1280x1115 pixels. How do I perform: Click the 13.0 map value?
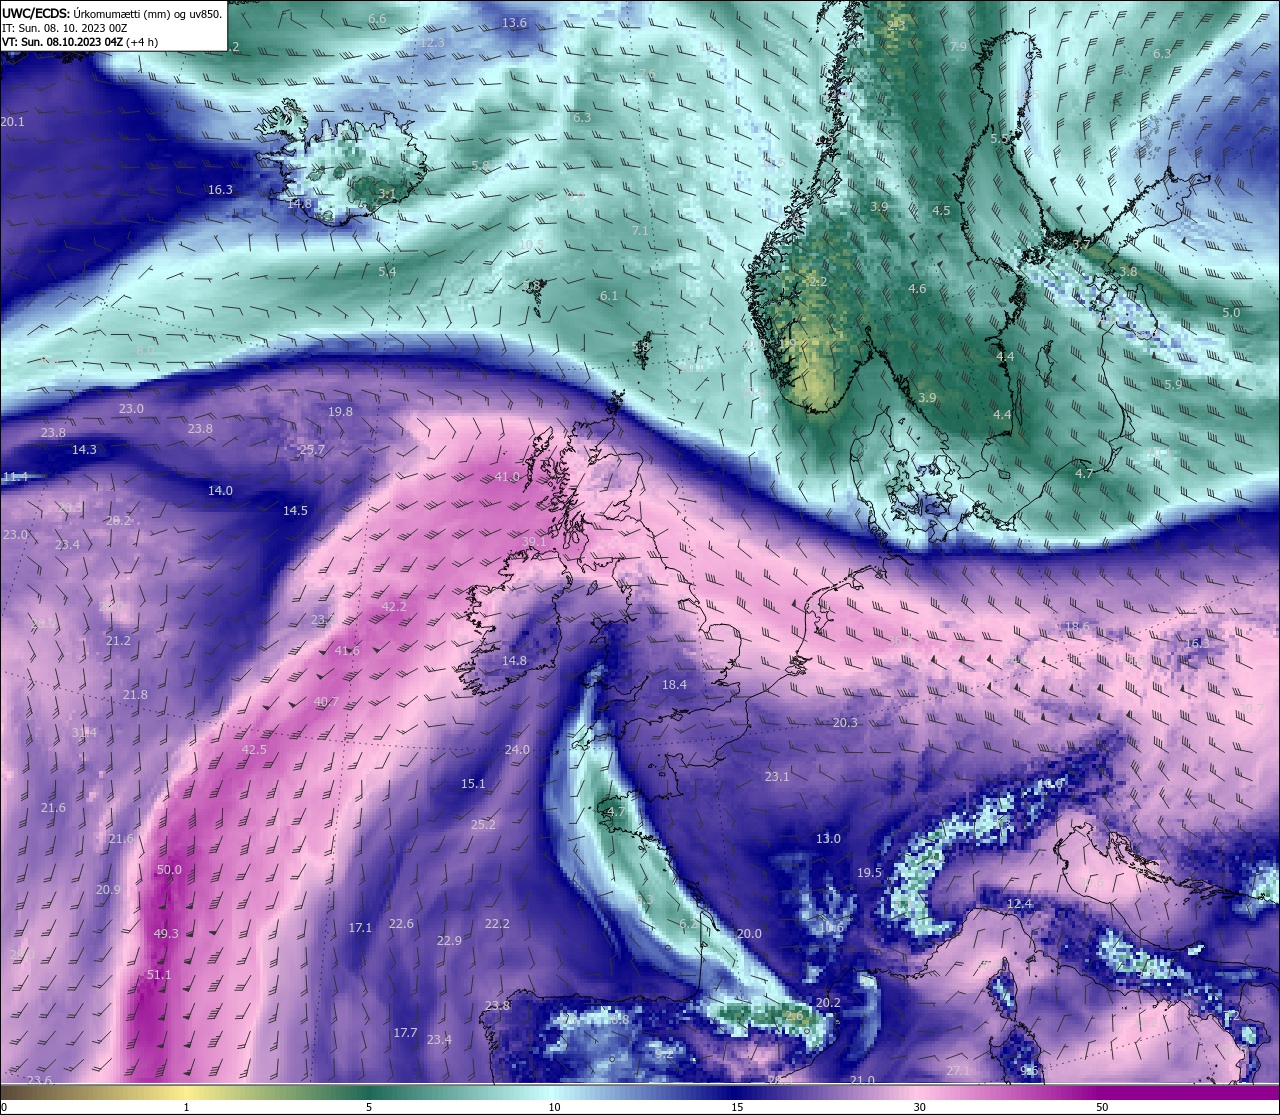tap(828, 839)
